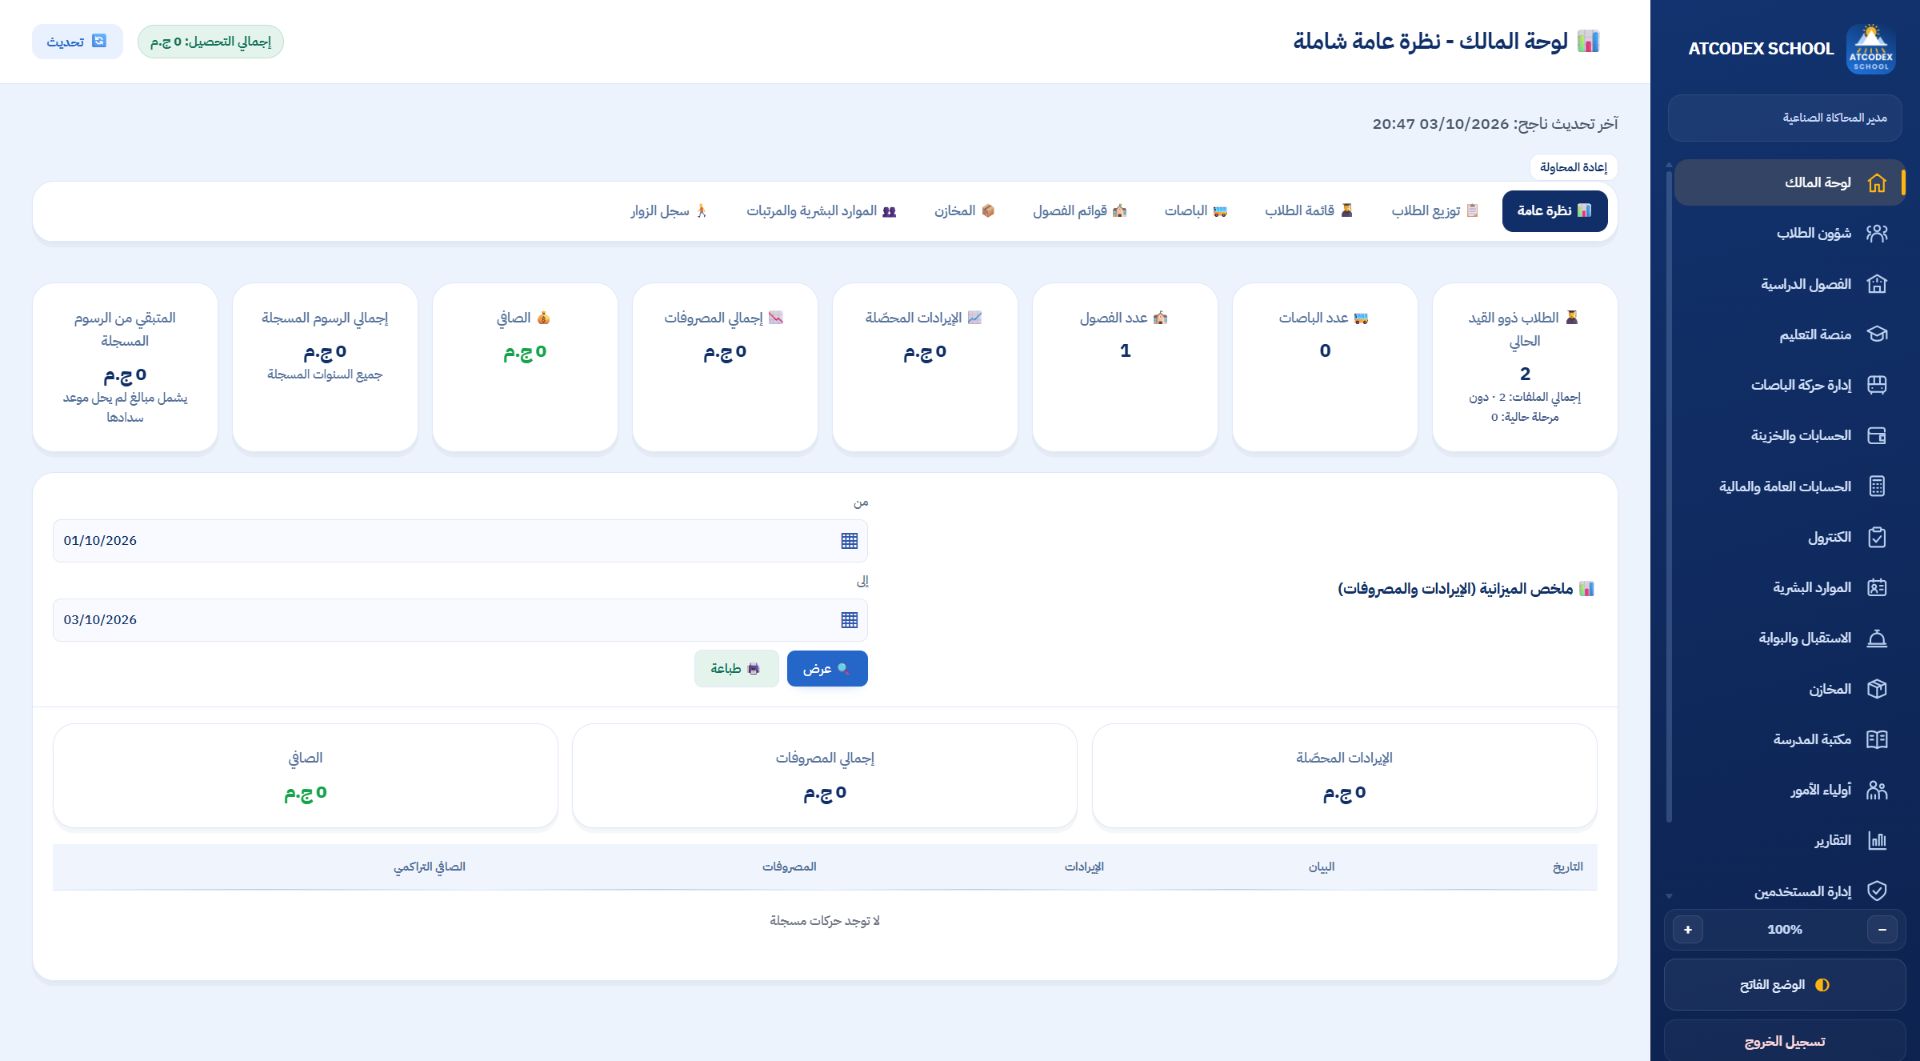
Task: Open Accounts and Treasury wallet icon
Action: pyautogui.click(x=1877, y=436)
